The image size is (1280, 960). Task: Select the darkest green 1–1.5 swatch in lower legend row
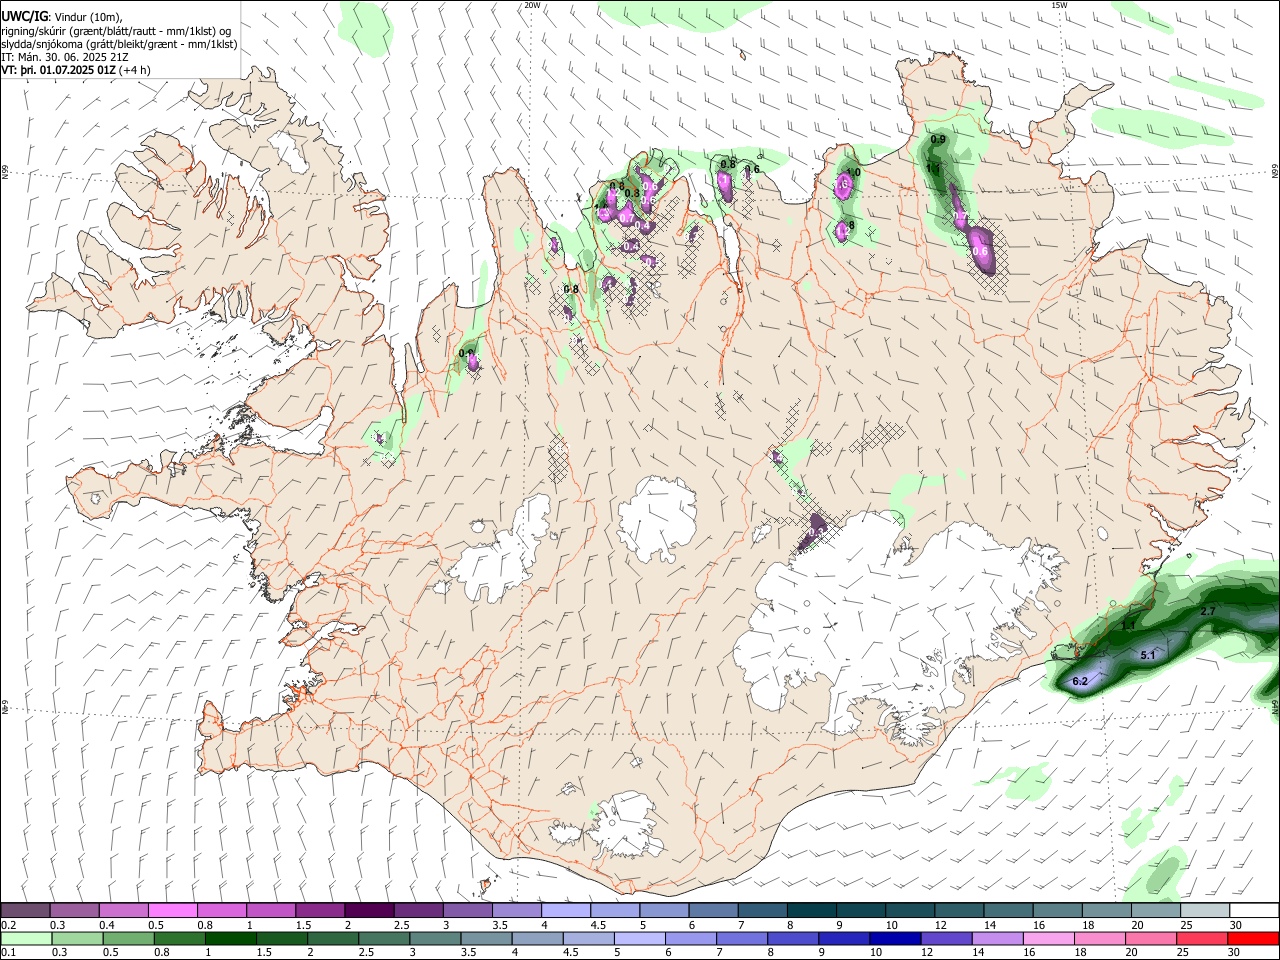coord(229,938)
